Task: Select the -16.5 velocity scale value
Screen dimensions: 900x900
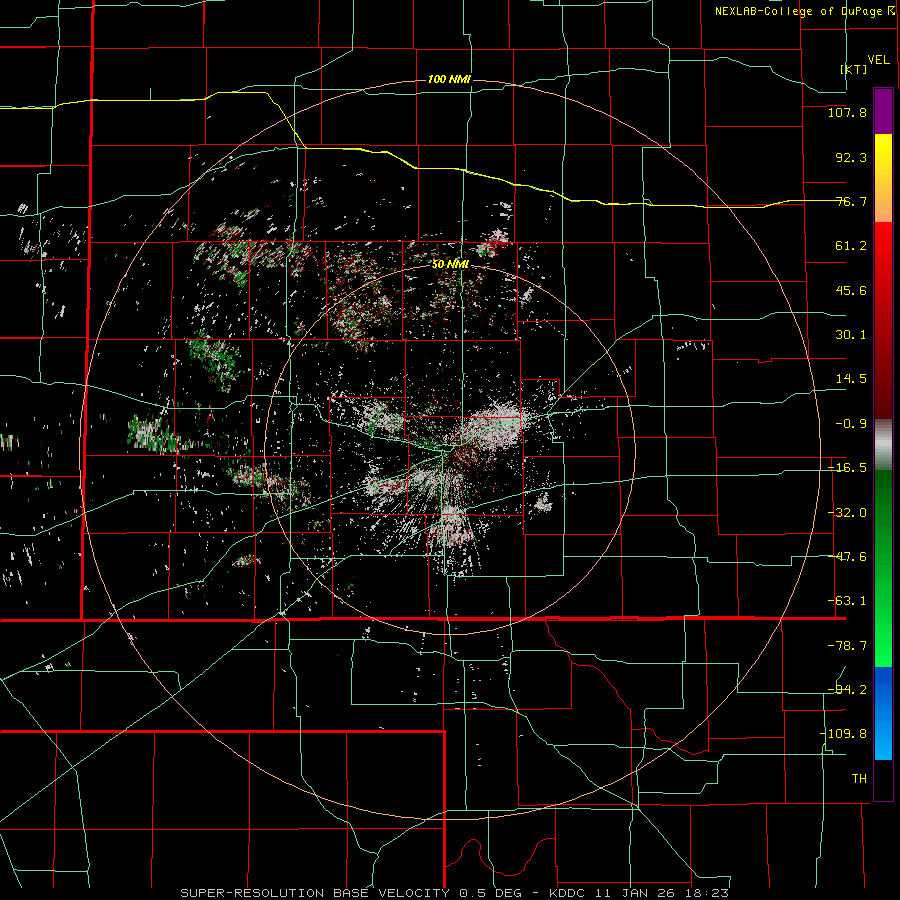Action: click(847, 468)
